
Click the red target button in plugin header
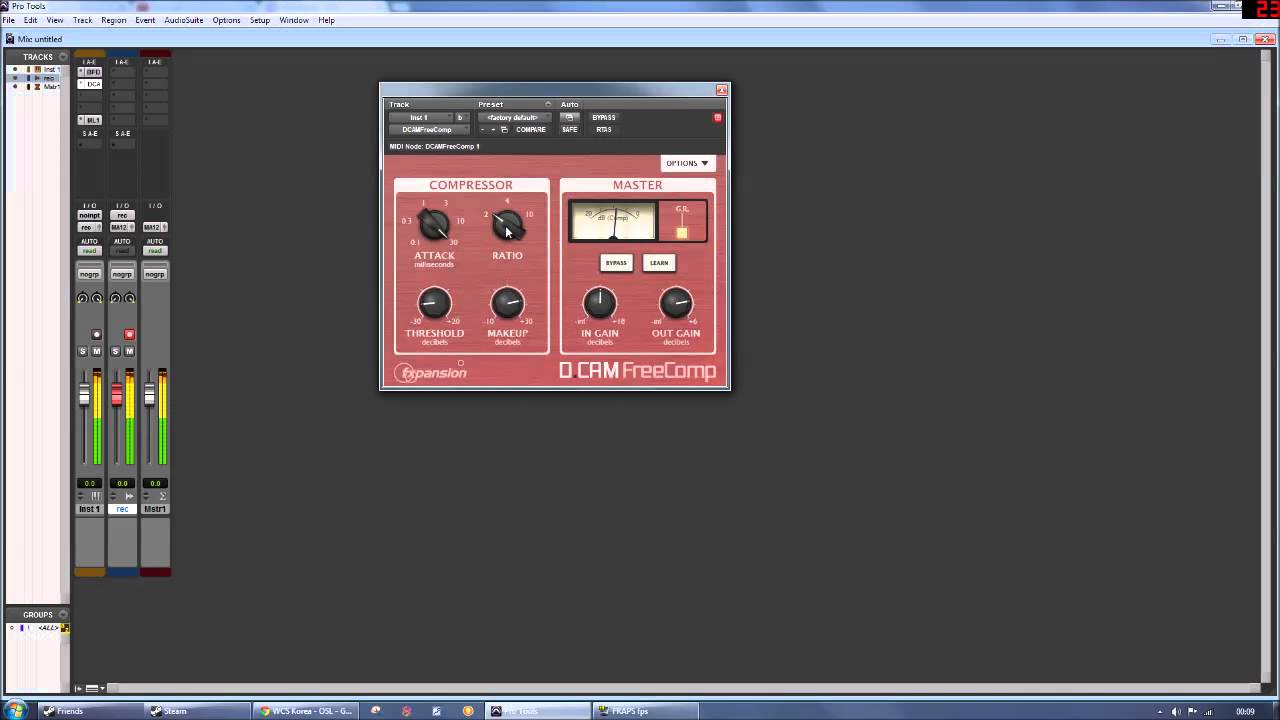(717, 118)
